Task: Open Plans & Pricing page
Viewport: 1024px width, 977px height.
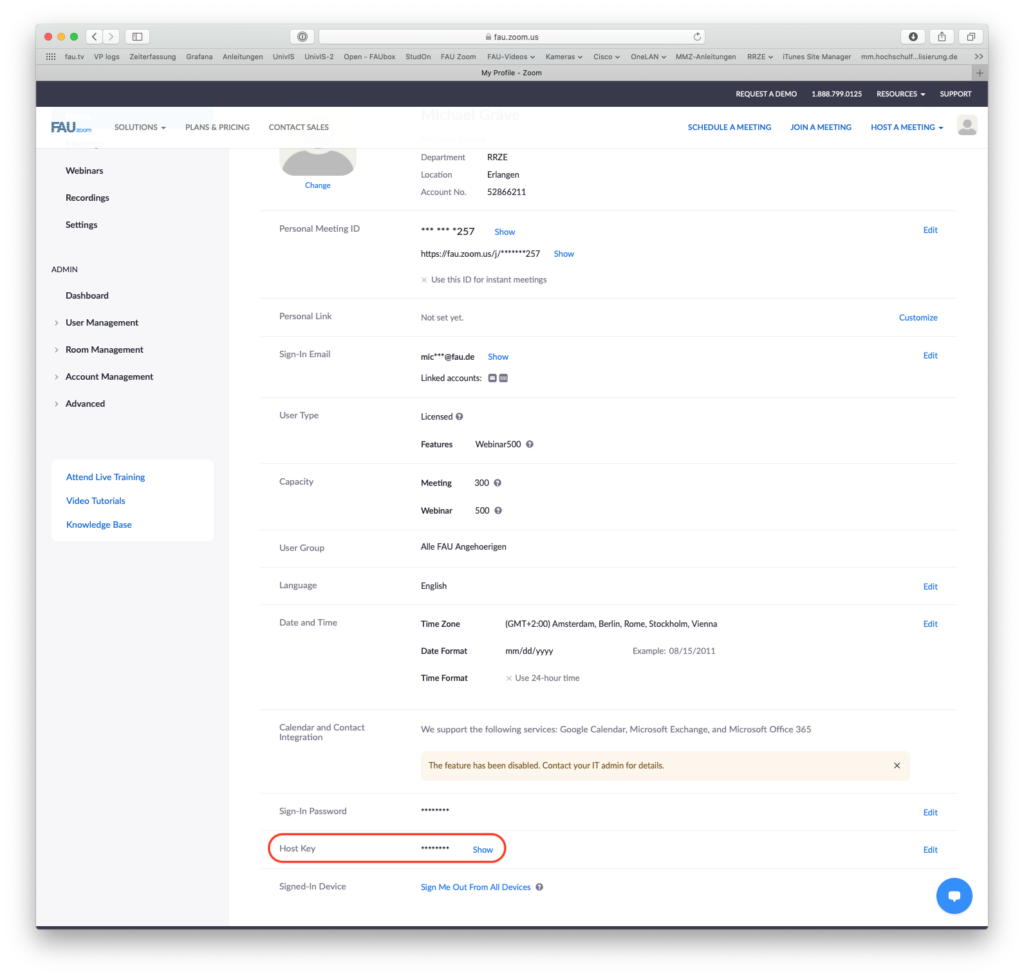Action: (217, 127)
